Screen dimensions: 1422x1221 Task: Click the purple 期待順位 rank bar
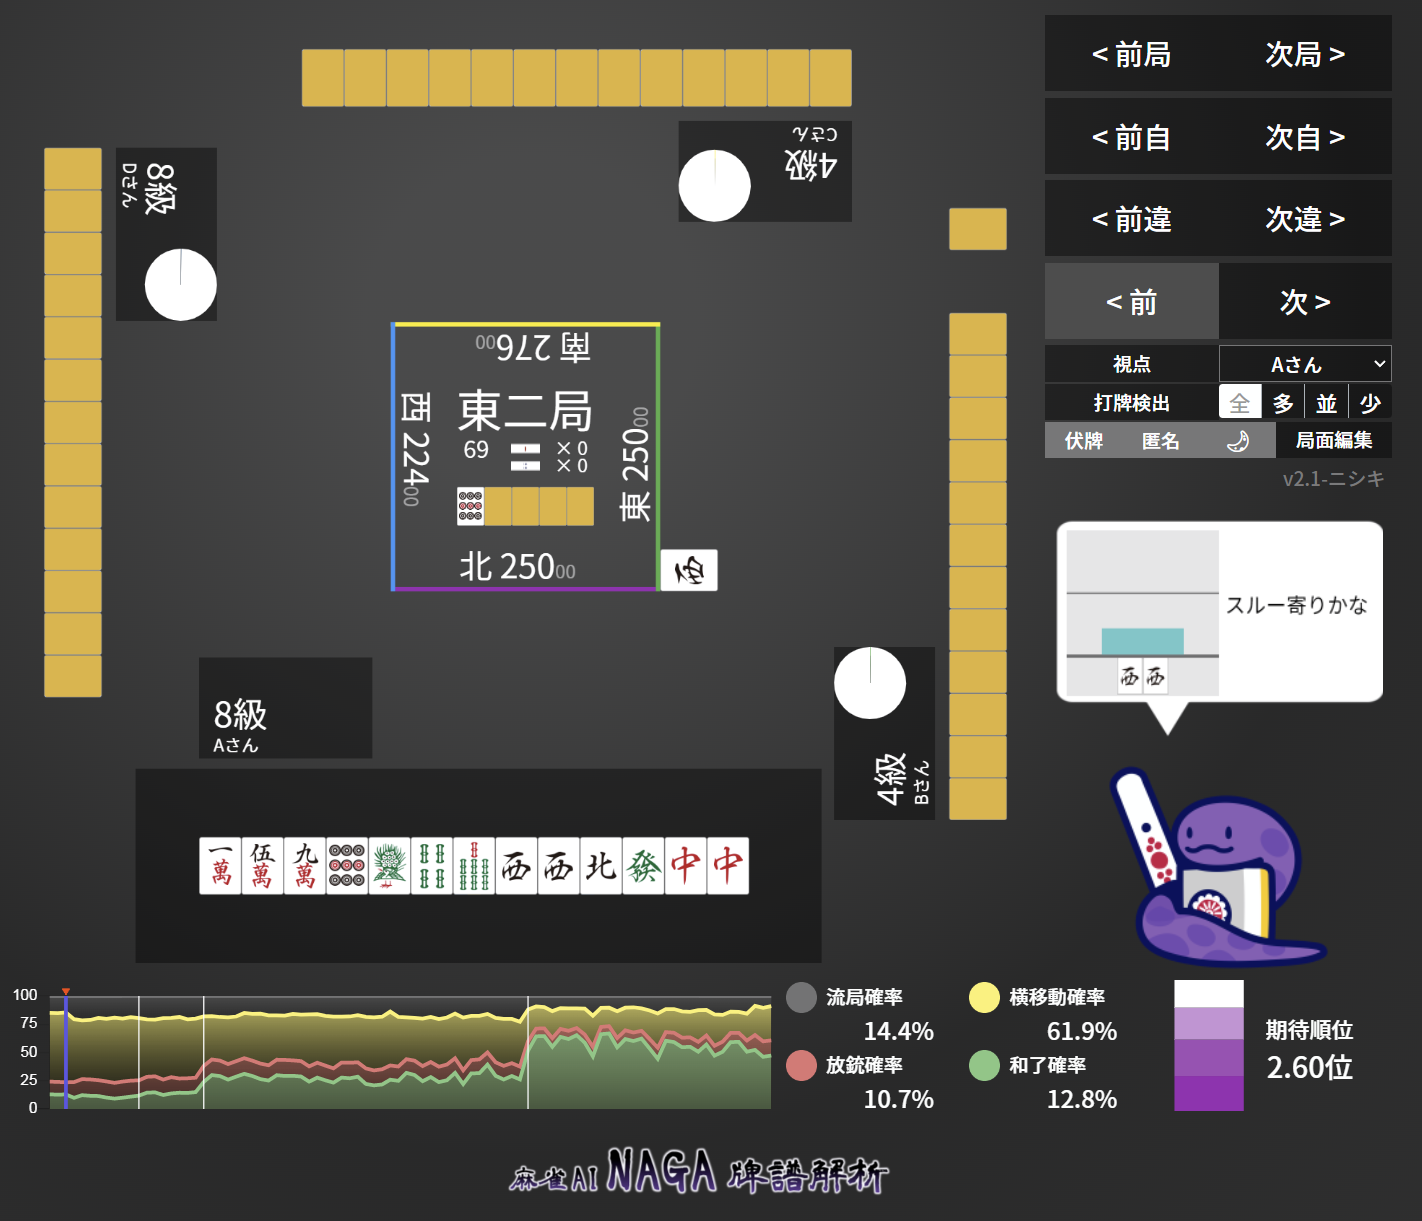pos(1209,1045)
